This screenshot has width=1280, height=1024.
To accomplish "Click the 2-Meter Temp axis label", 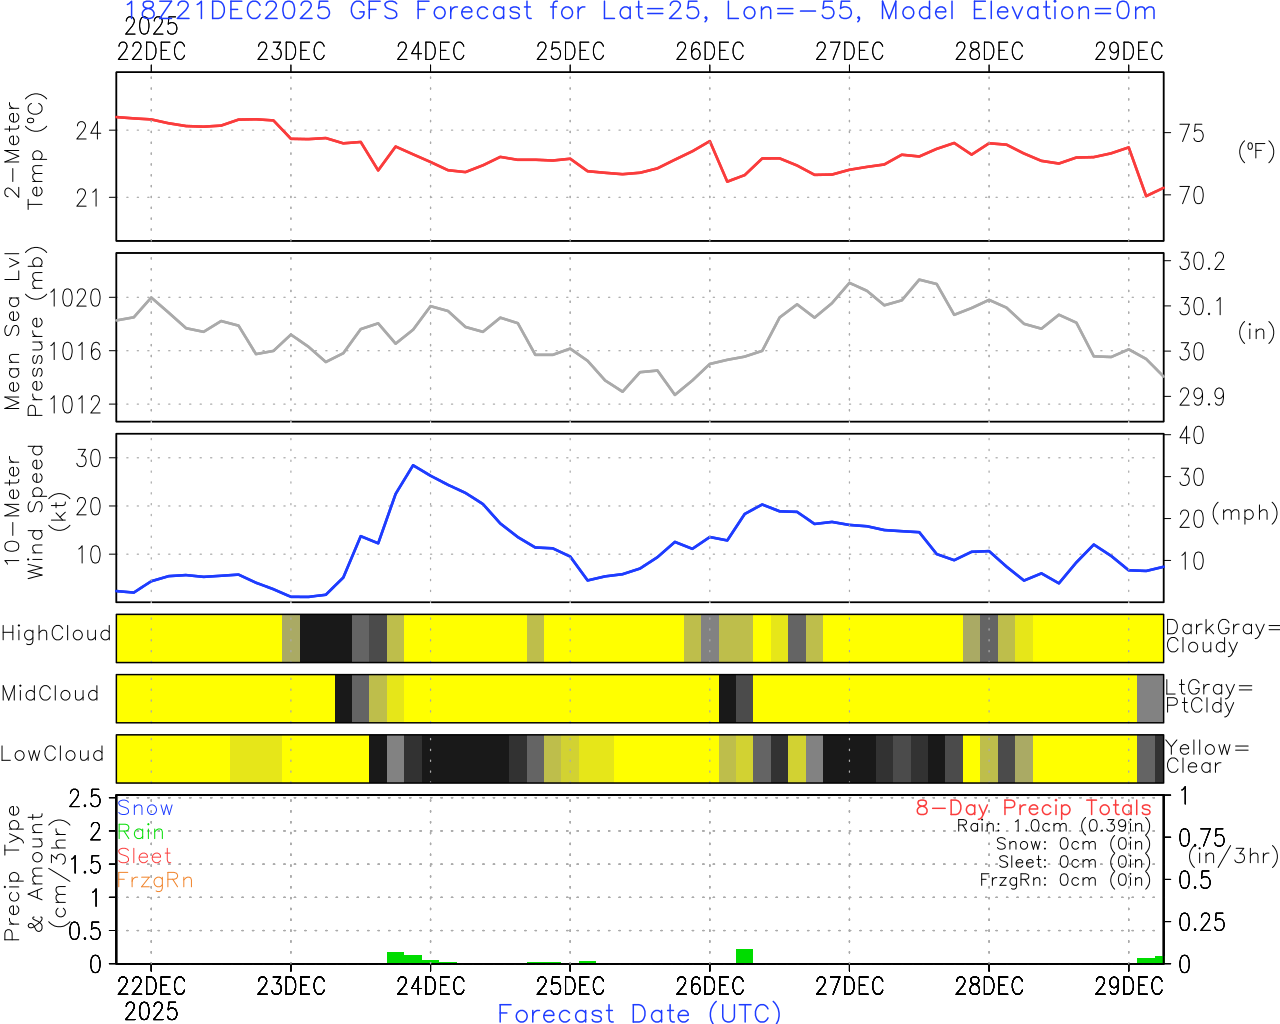I will 25,153.
